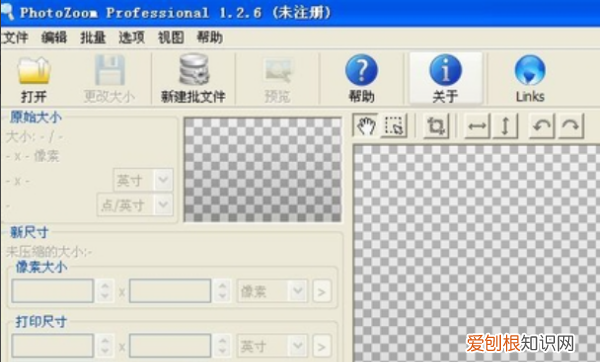The height and width of the screenshot is (362, 600).
Task: Click the 预览 preview toolbar icon
Action: coord(277,80)
